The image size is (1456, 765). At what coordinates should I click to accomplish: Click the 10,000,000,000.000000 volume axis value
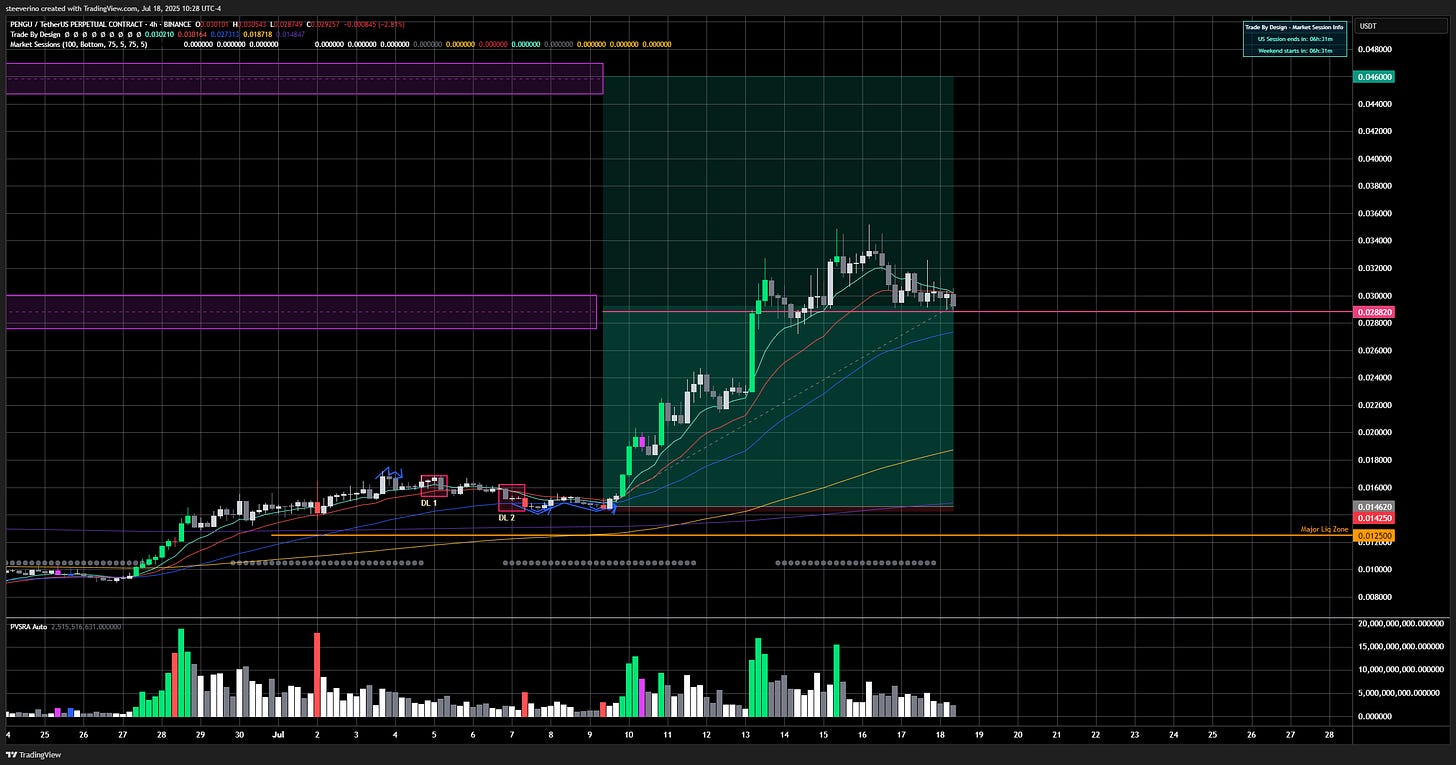(1401, 669)
